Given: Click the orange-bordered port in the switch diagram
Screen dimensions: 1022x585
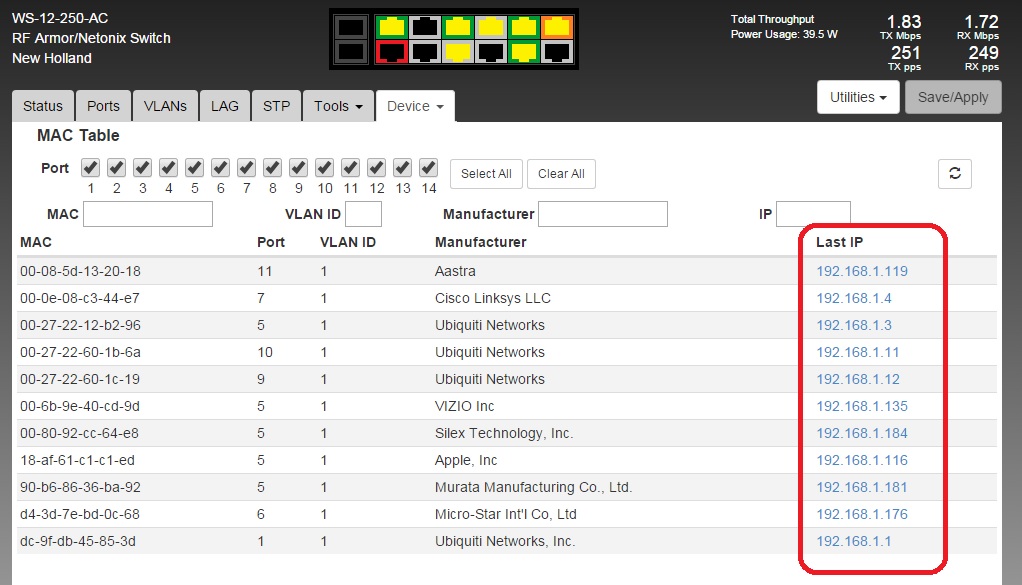Looking at the screenshot, I should point(557,27).
